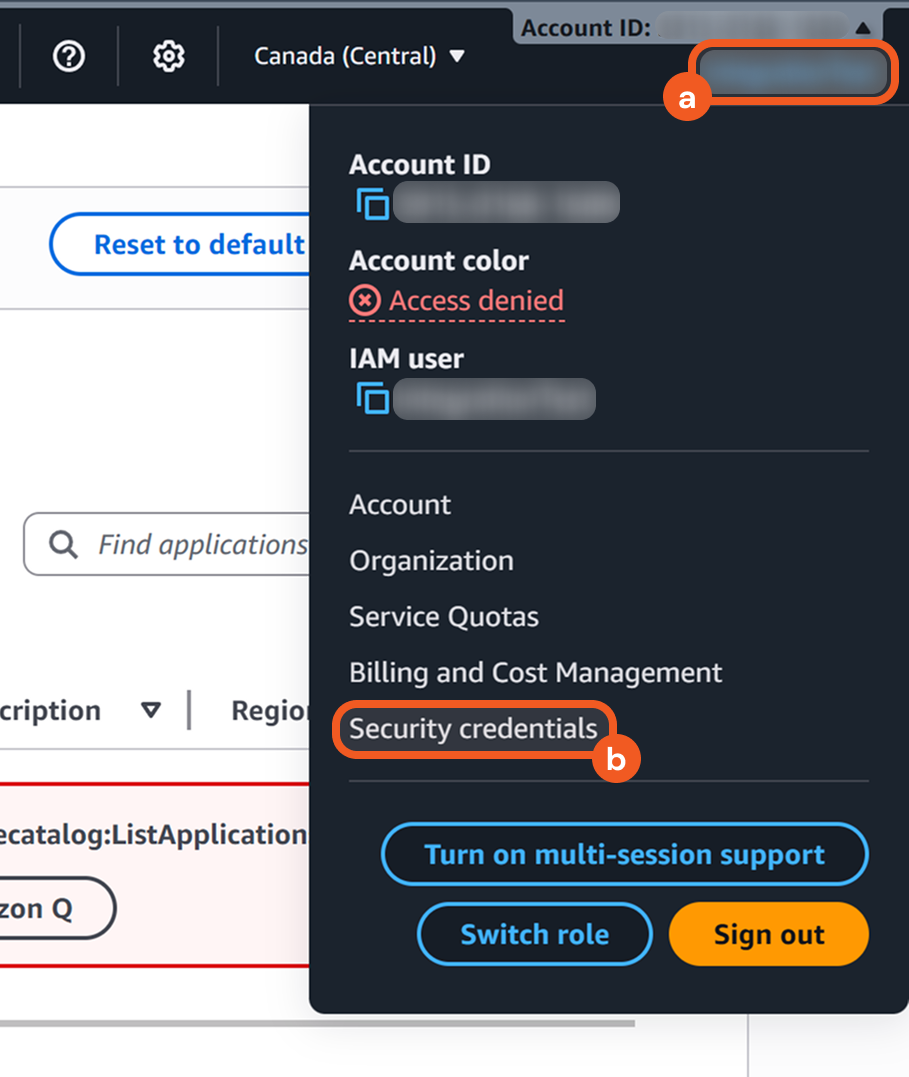Open Security credentials
909x1077 pixels.
click(473, 729)
